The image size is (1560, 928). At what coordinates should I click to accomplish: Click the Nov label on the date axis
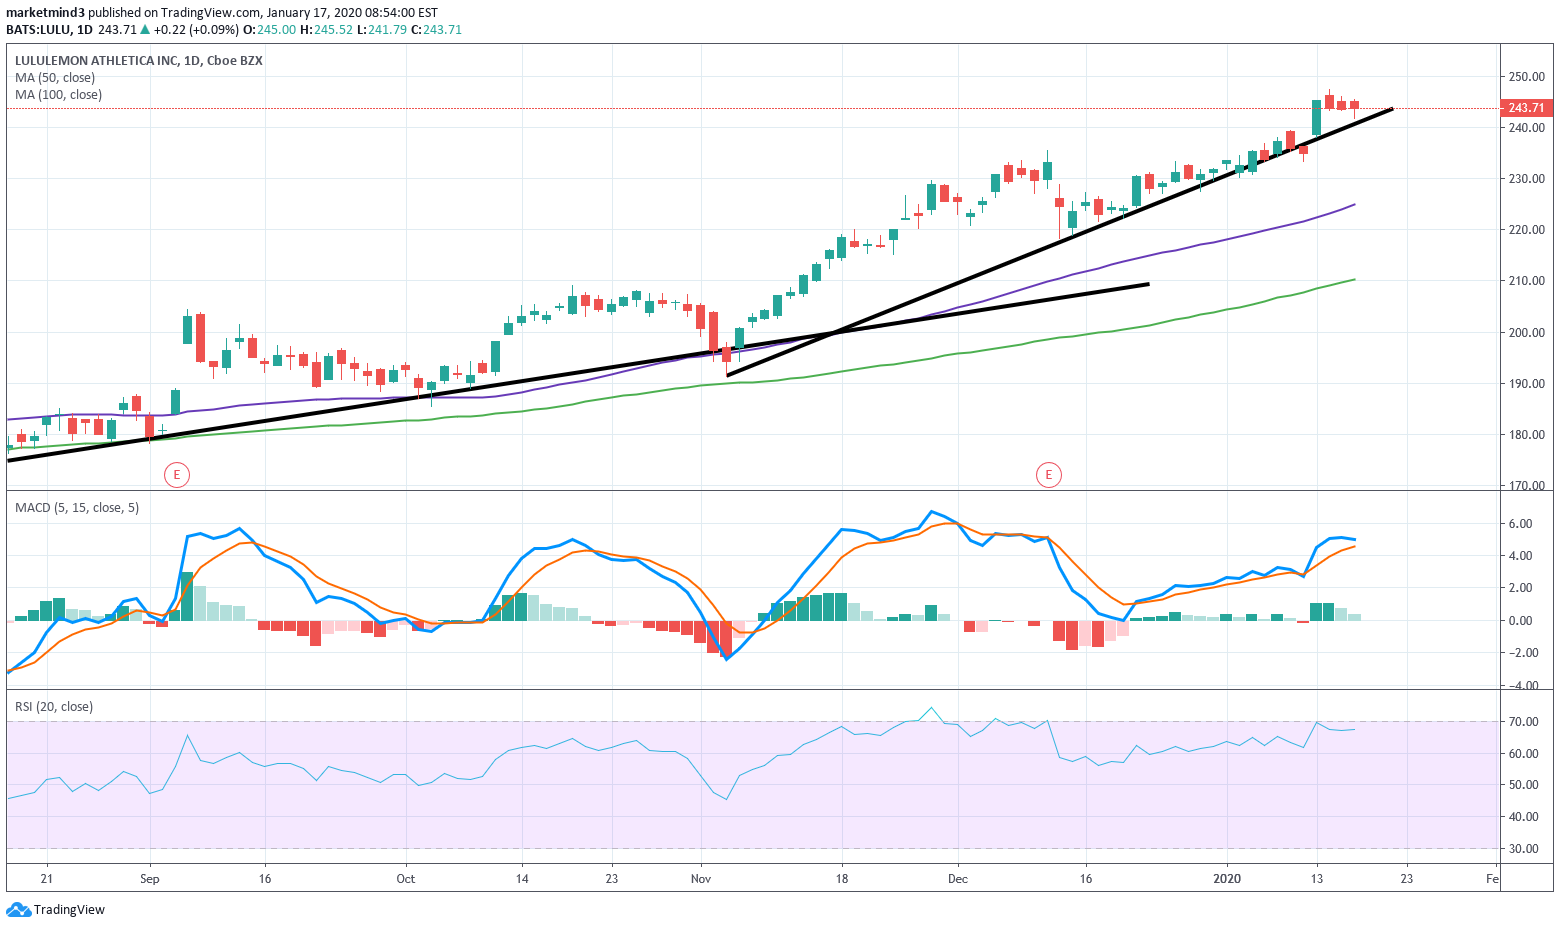(700, 879)
